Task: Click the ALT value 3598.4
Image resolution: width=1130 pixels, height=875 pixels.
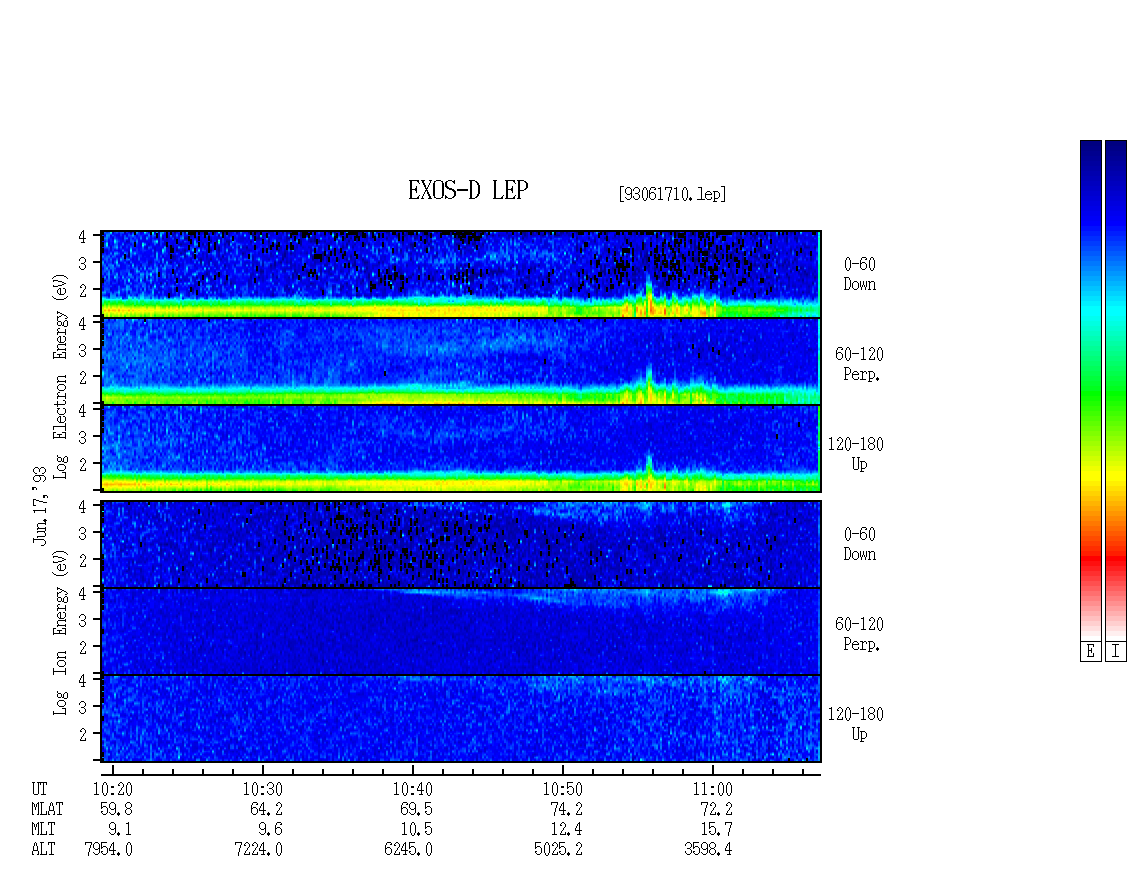Action: [708, 850]
